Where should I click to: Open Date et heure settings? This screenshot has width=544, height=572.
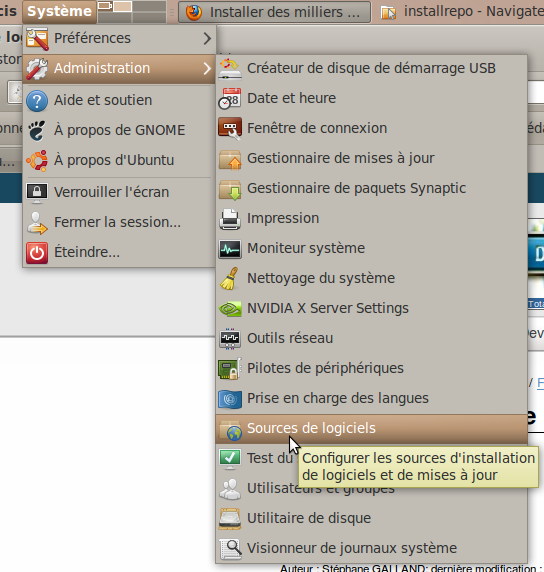[371, 98]
